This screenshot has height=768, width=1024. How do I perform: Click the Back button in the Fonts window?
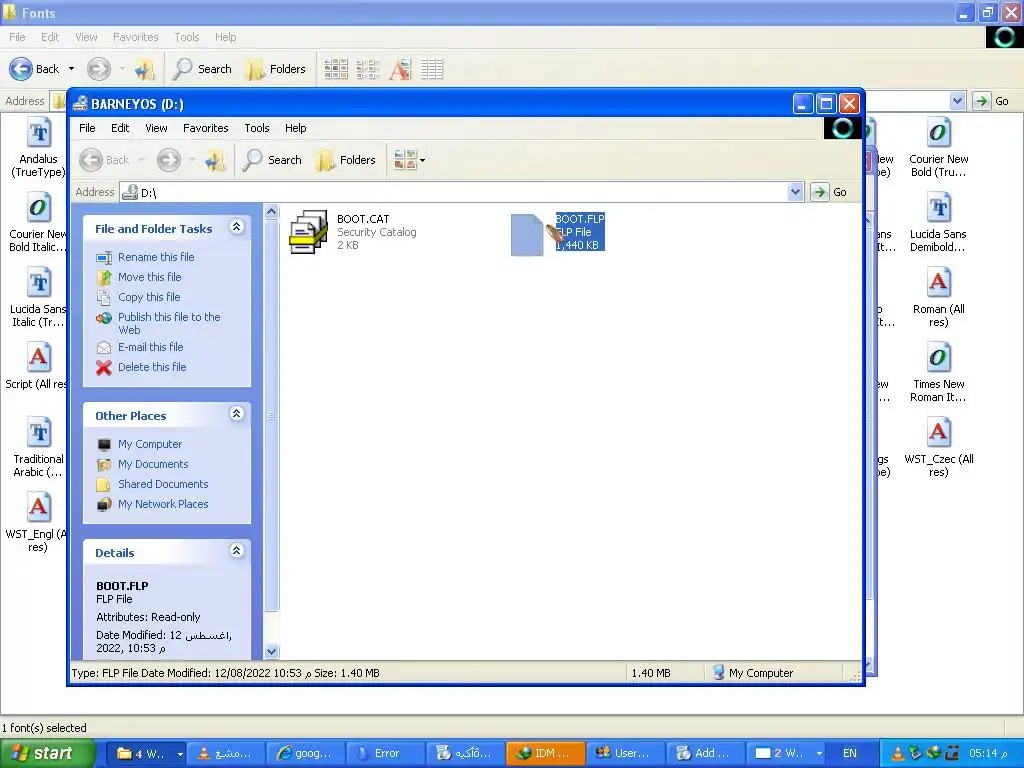[34, 69]
